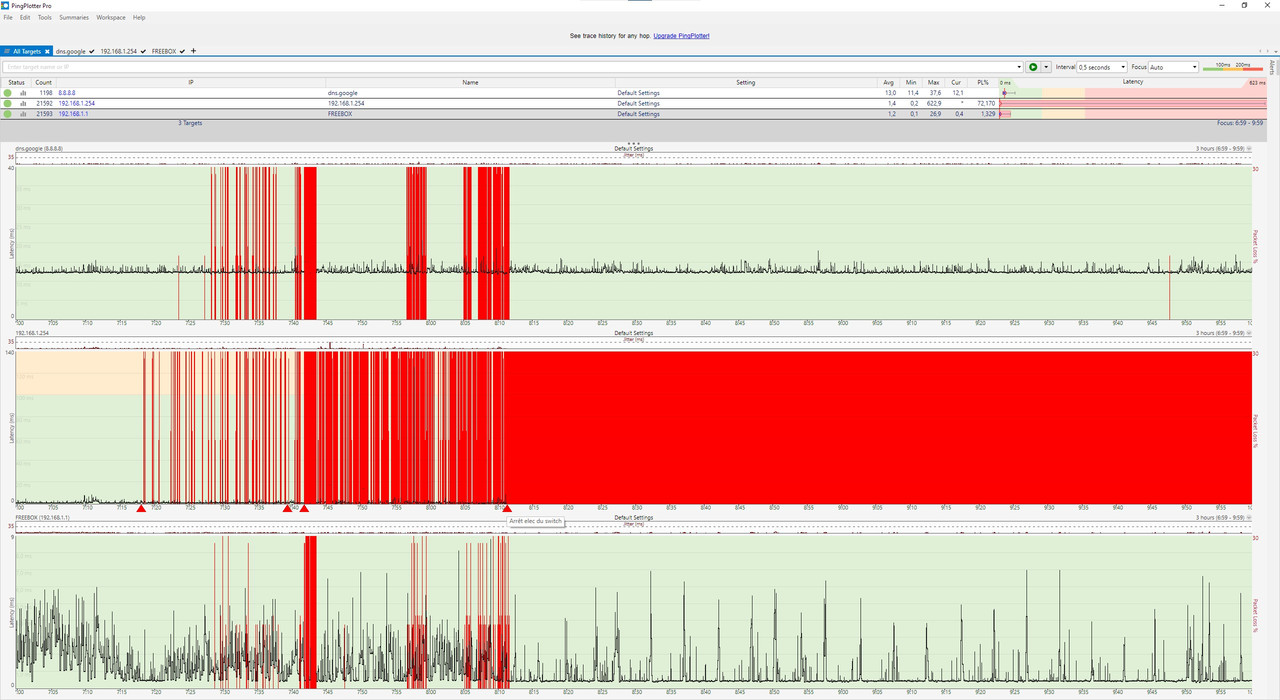
Task: Select the 8.8.8.8 IP cell
Action: point(66,93)
